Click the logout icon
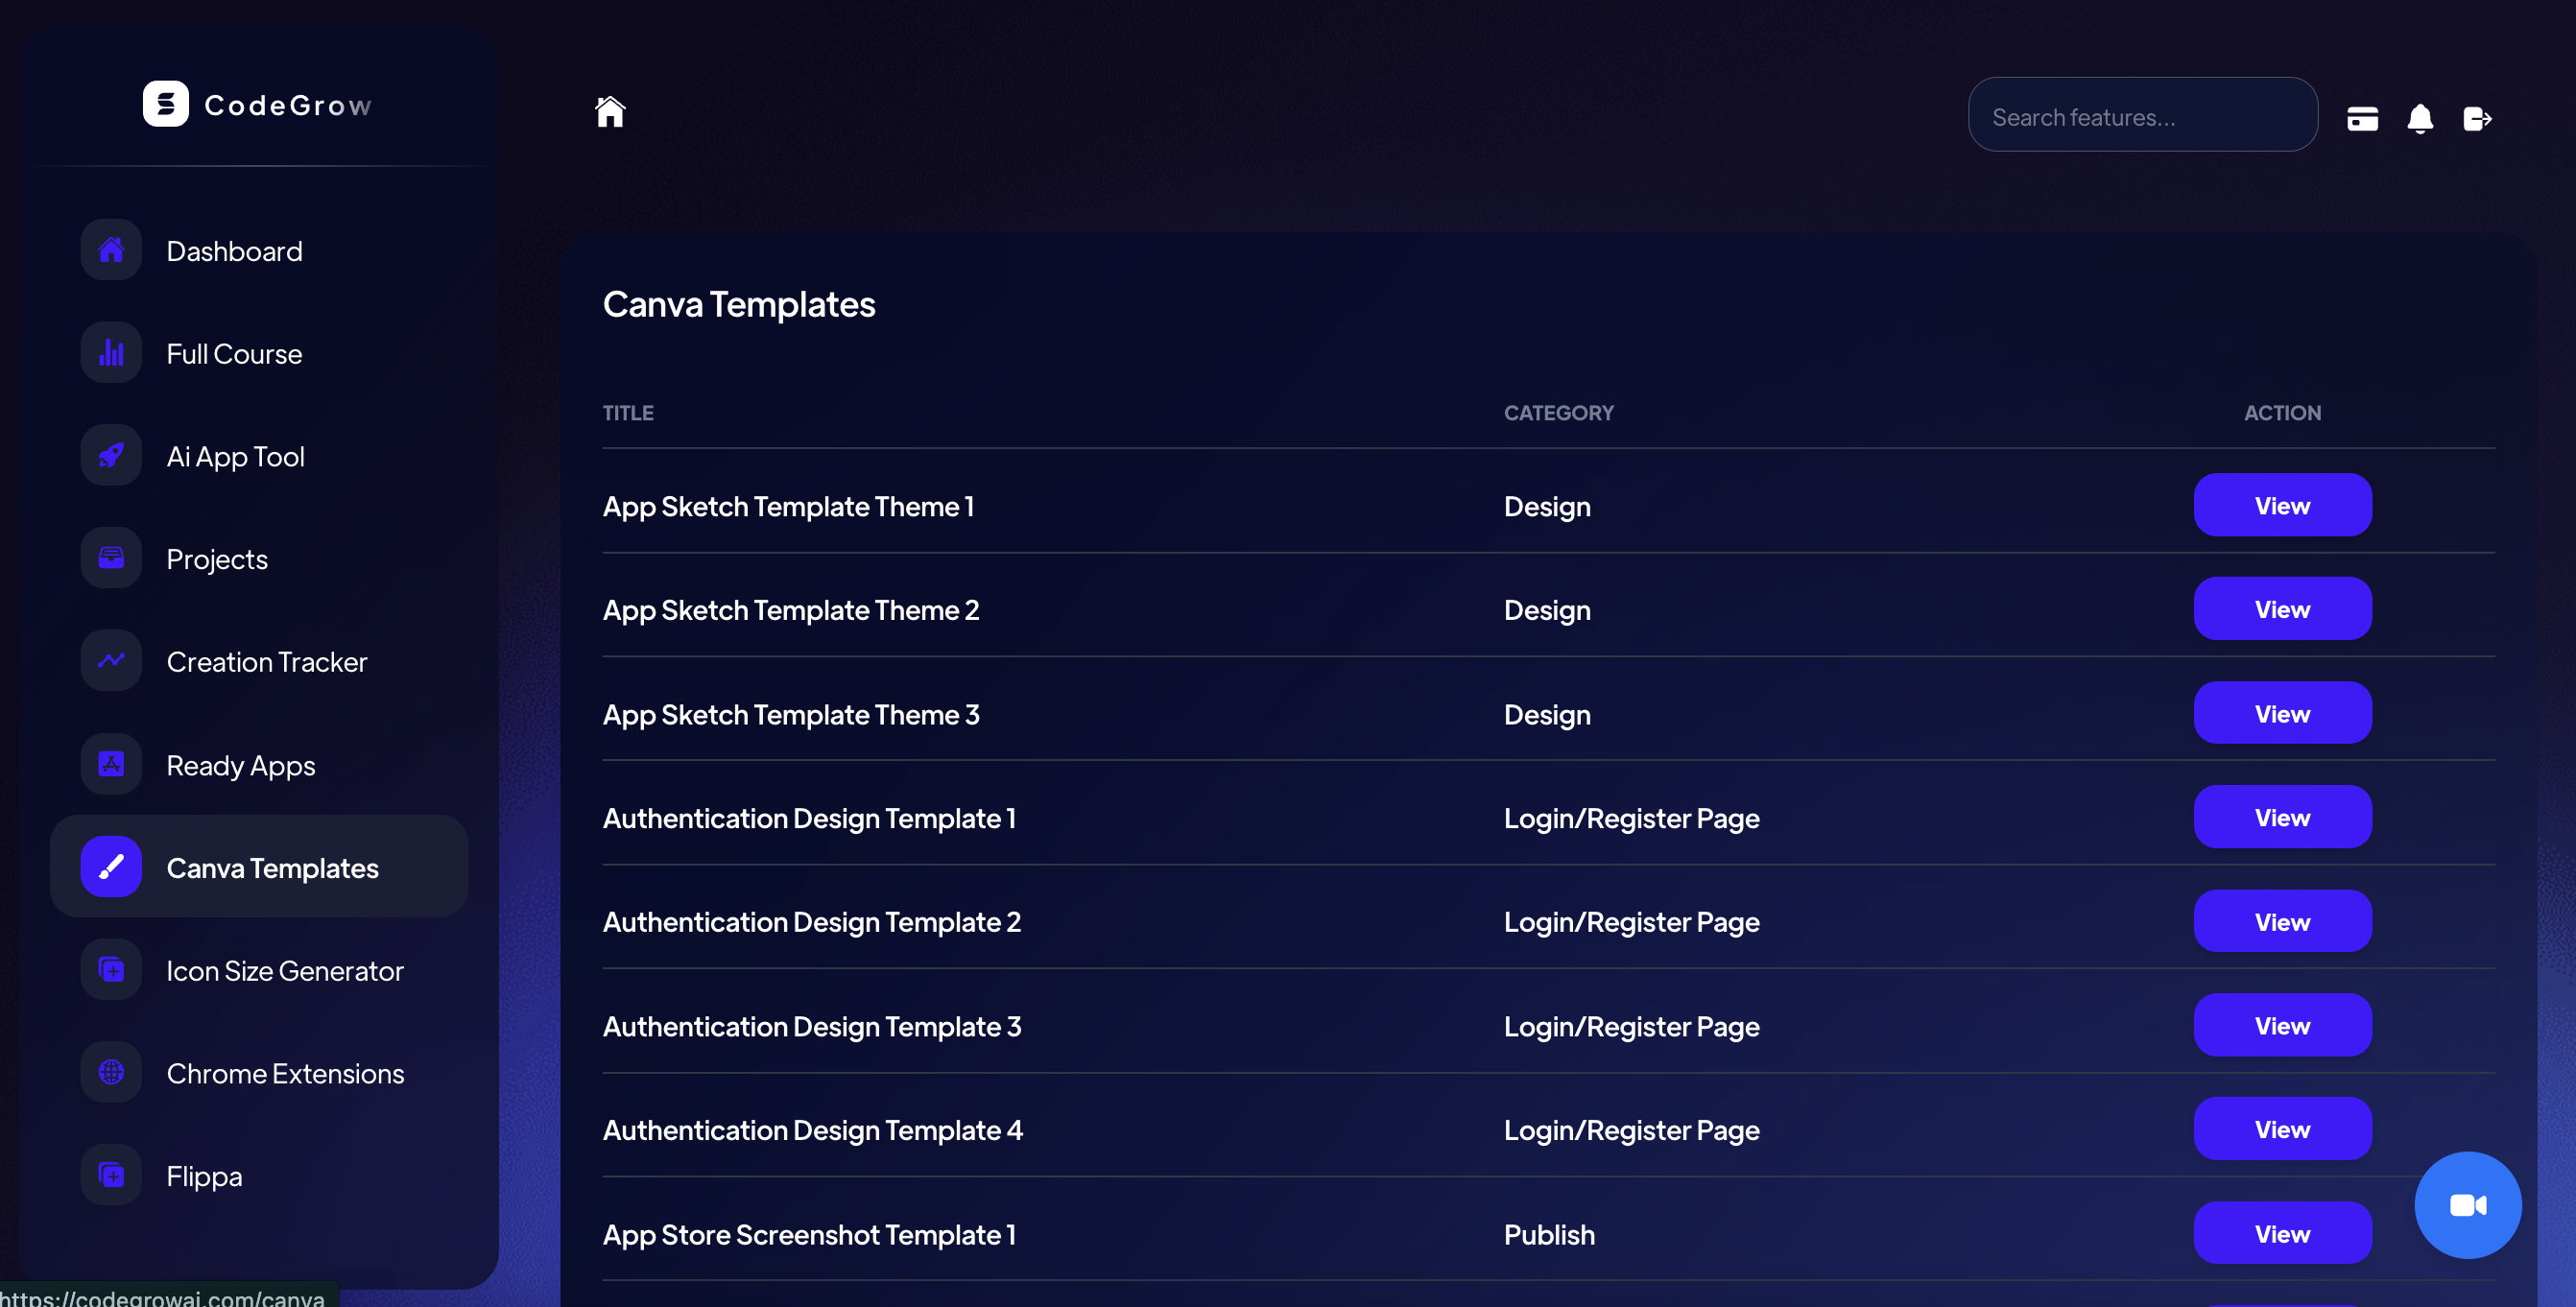This screenshot has width=2576, height=1307. pyautogui.click(x=2477, y=119)
